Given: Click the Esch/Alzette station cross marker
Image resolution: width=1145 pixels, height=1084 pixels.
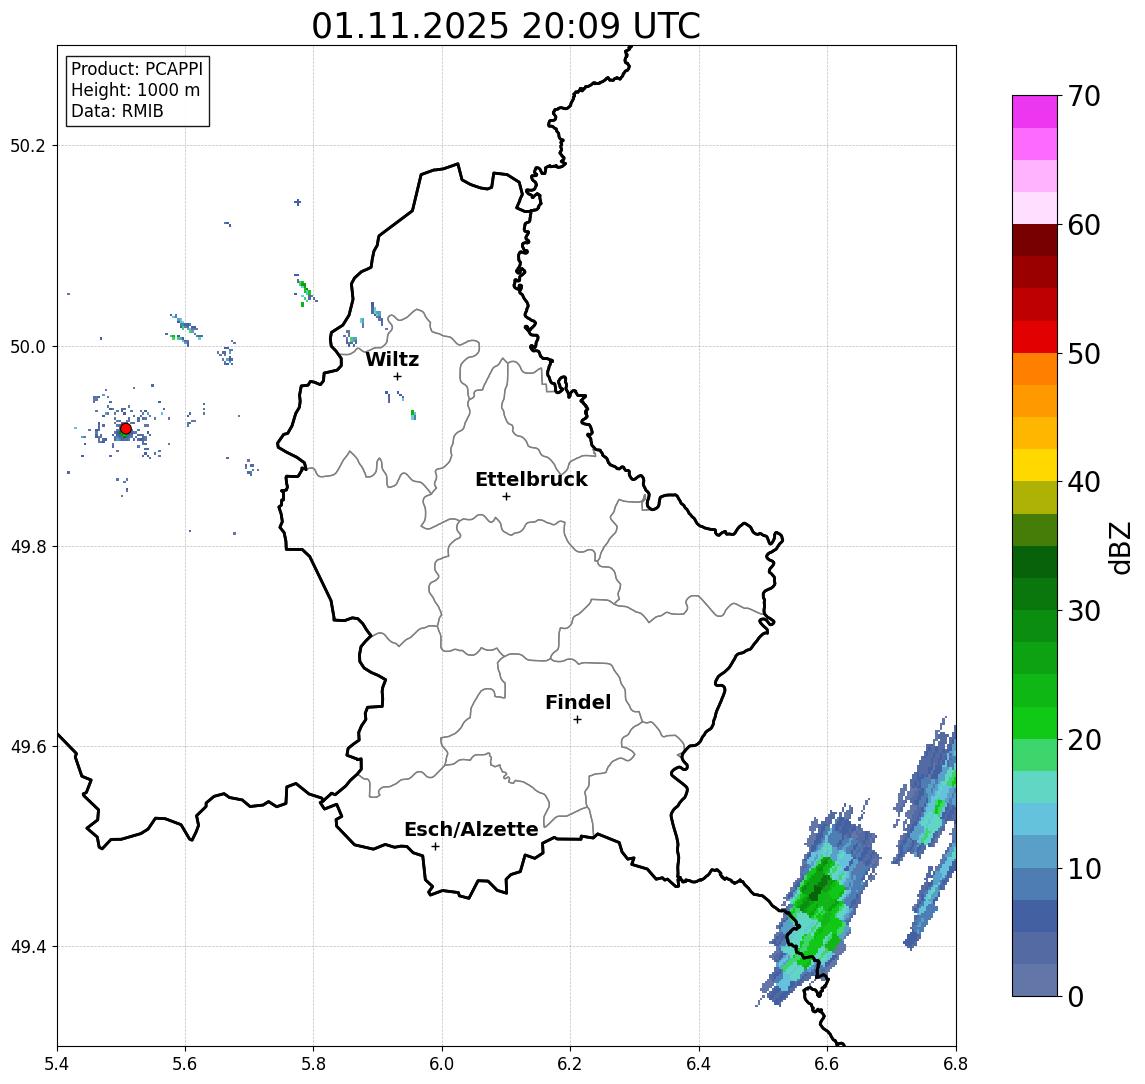Looking at the screenshot, I should (435, 847).
